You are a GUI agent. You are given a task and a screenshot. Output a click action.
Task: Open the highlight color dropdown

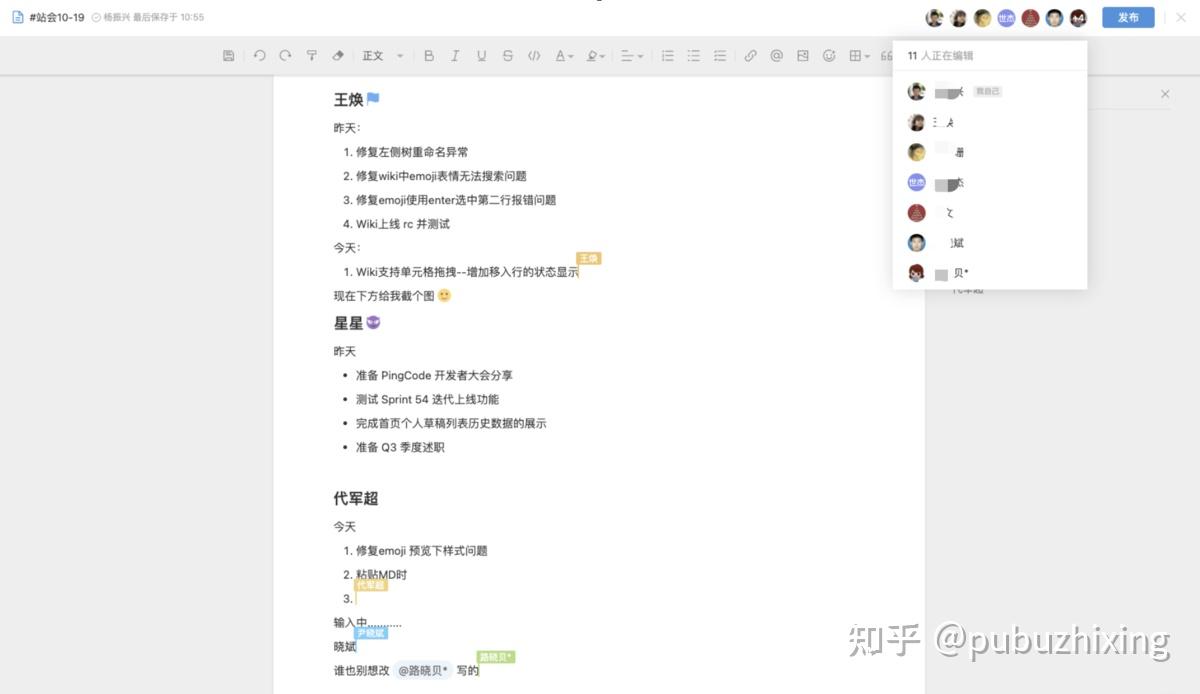coord(595,56)
